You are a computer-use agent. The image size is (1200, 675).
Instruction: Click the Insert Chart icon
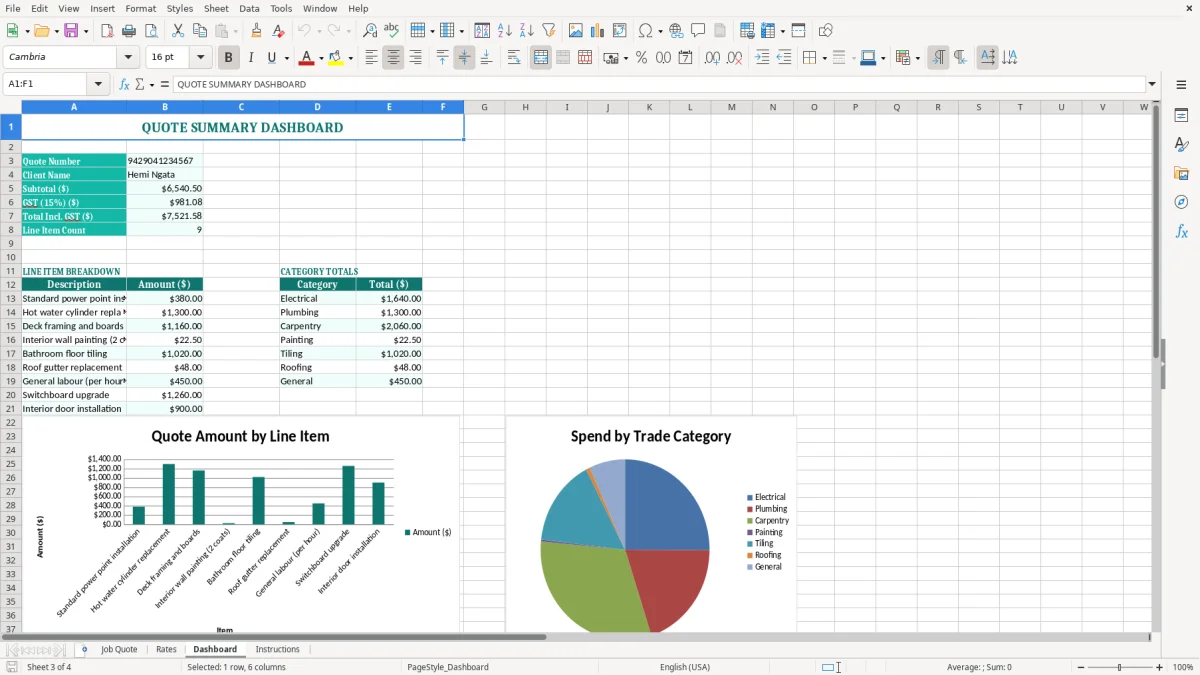(x=598, y=31)
